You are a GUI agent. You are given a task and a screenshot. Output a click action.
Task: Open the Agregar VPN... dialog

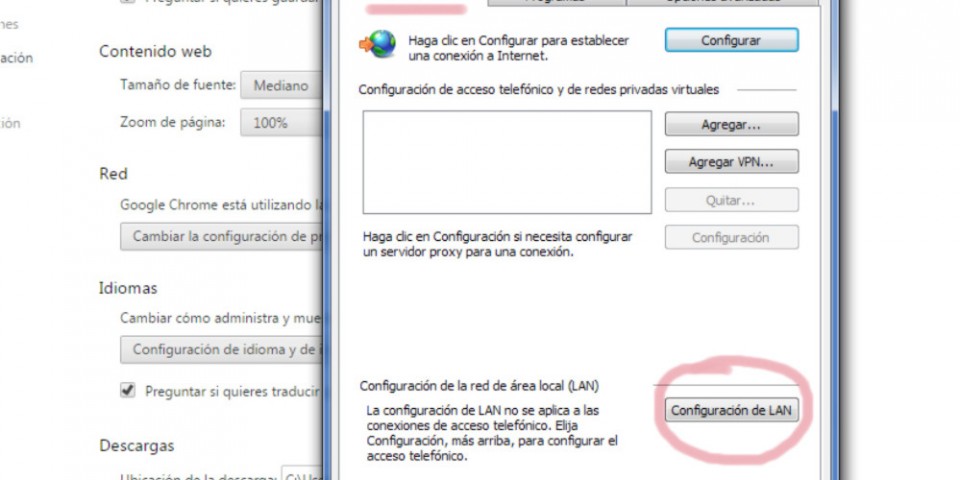(x=732, y=162)
